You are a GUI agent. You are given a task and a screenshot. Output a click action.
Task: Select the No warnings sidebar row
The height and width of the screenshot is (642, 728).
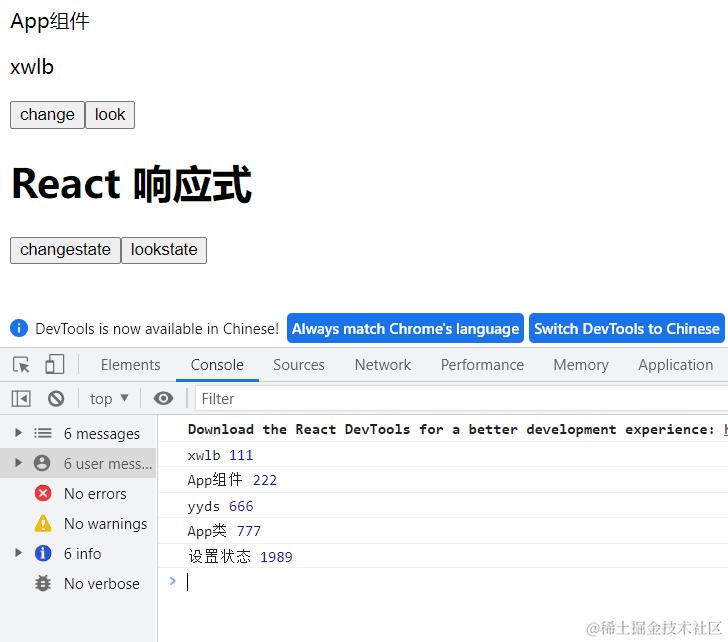click(x=78, y=523)
